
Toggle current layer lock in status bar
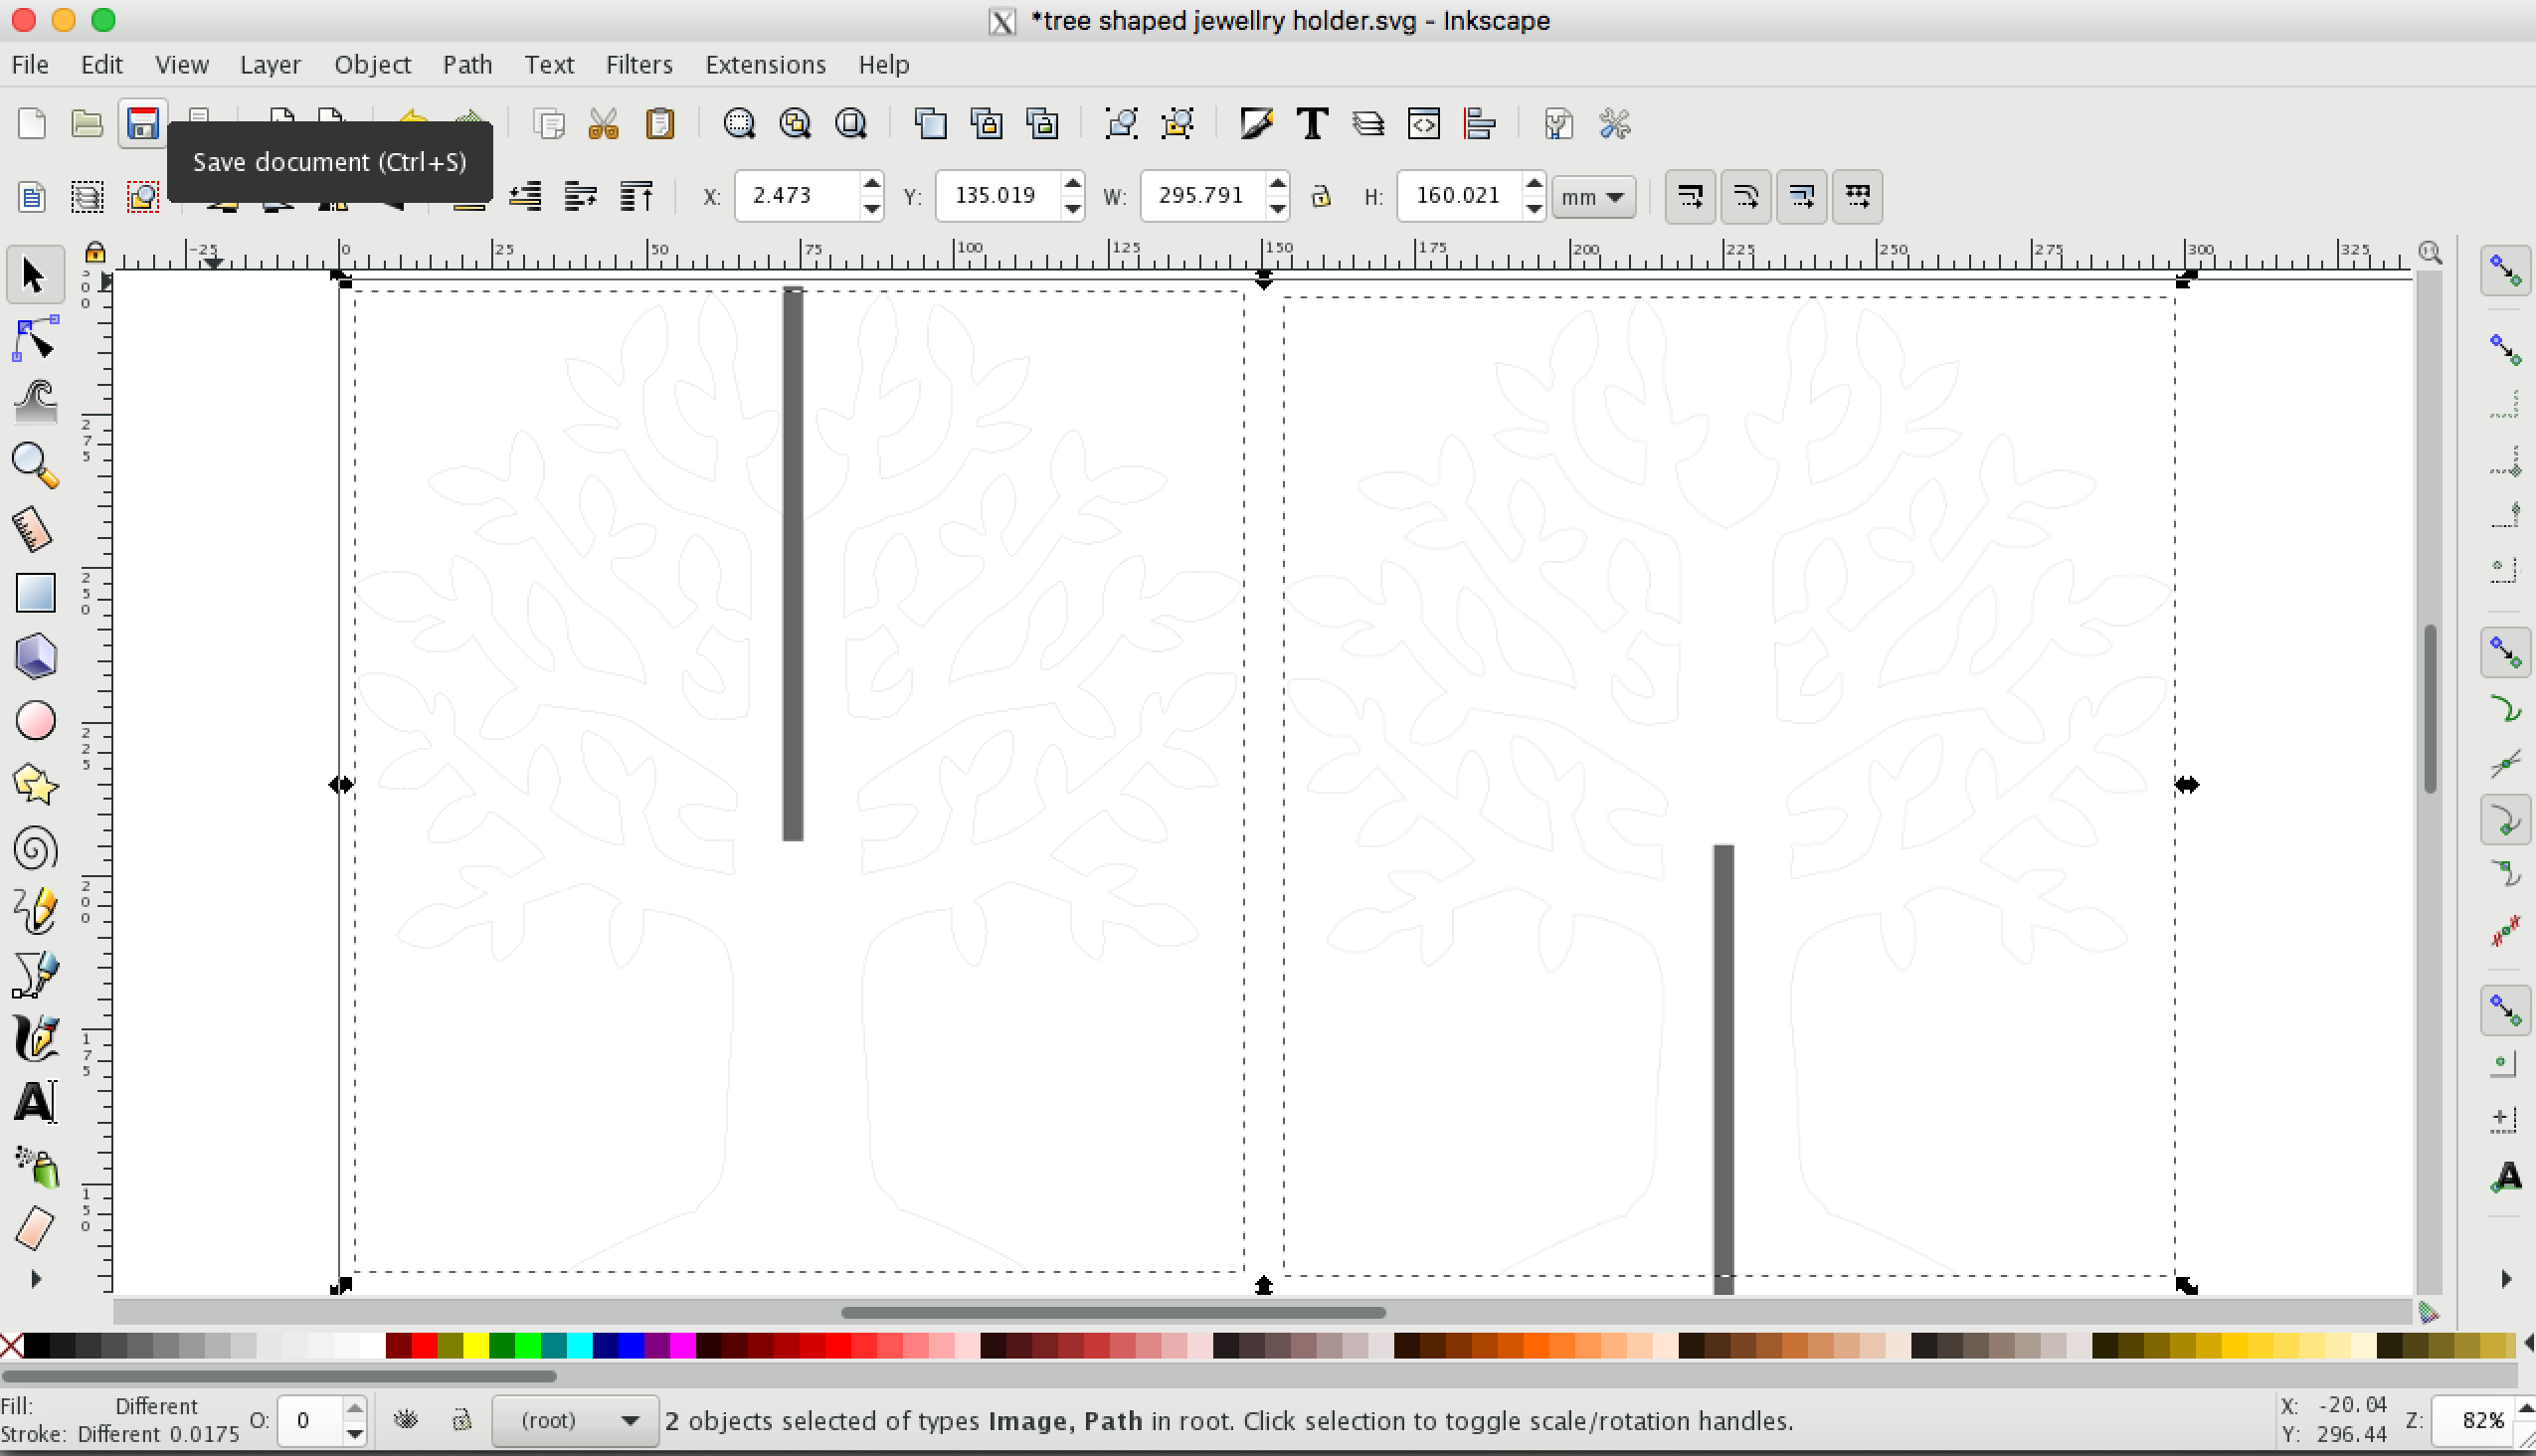click(461, 1420)
